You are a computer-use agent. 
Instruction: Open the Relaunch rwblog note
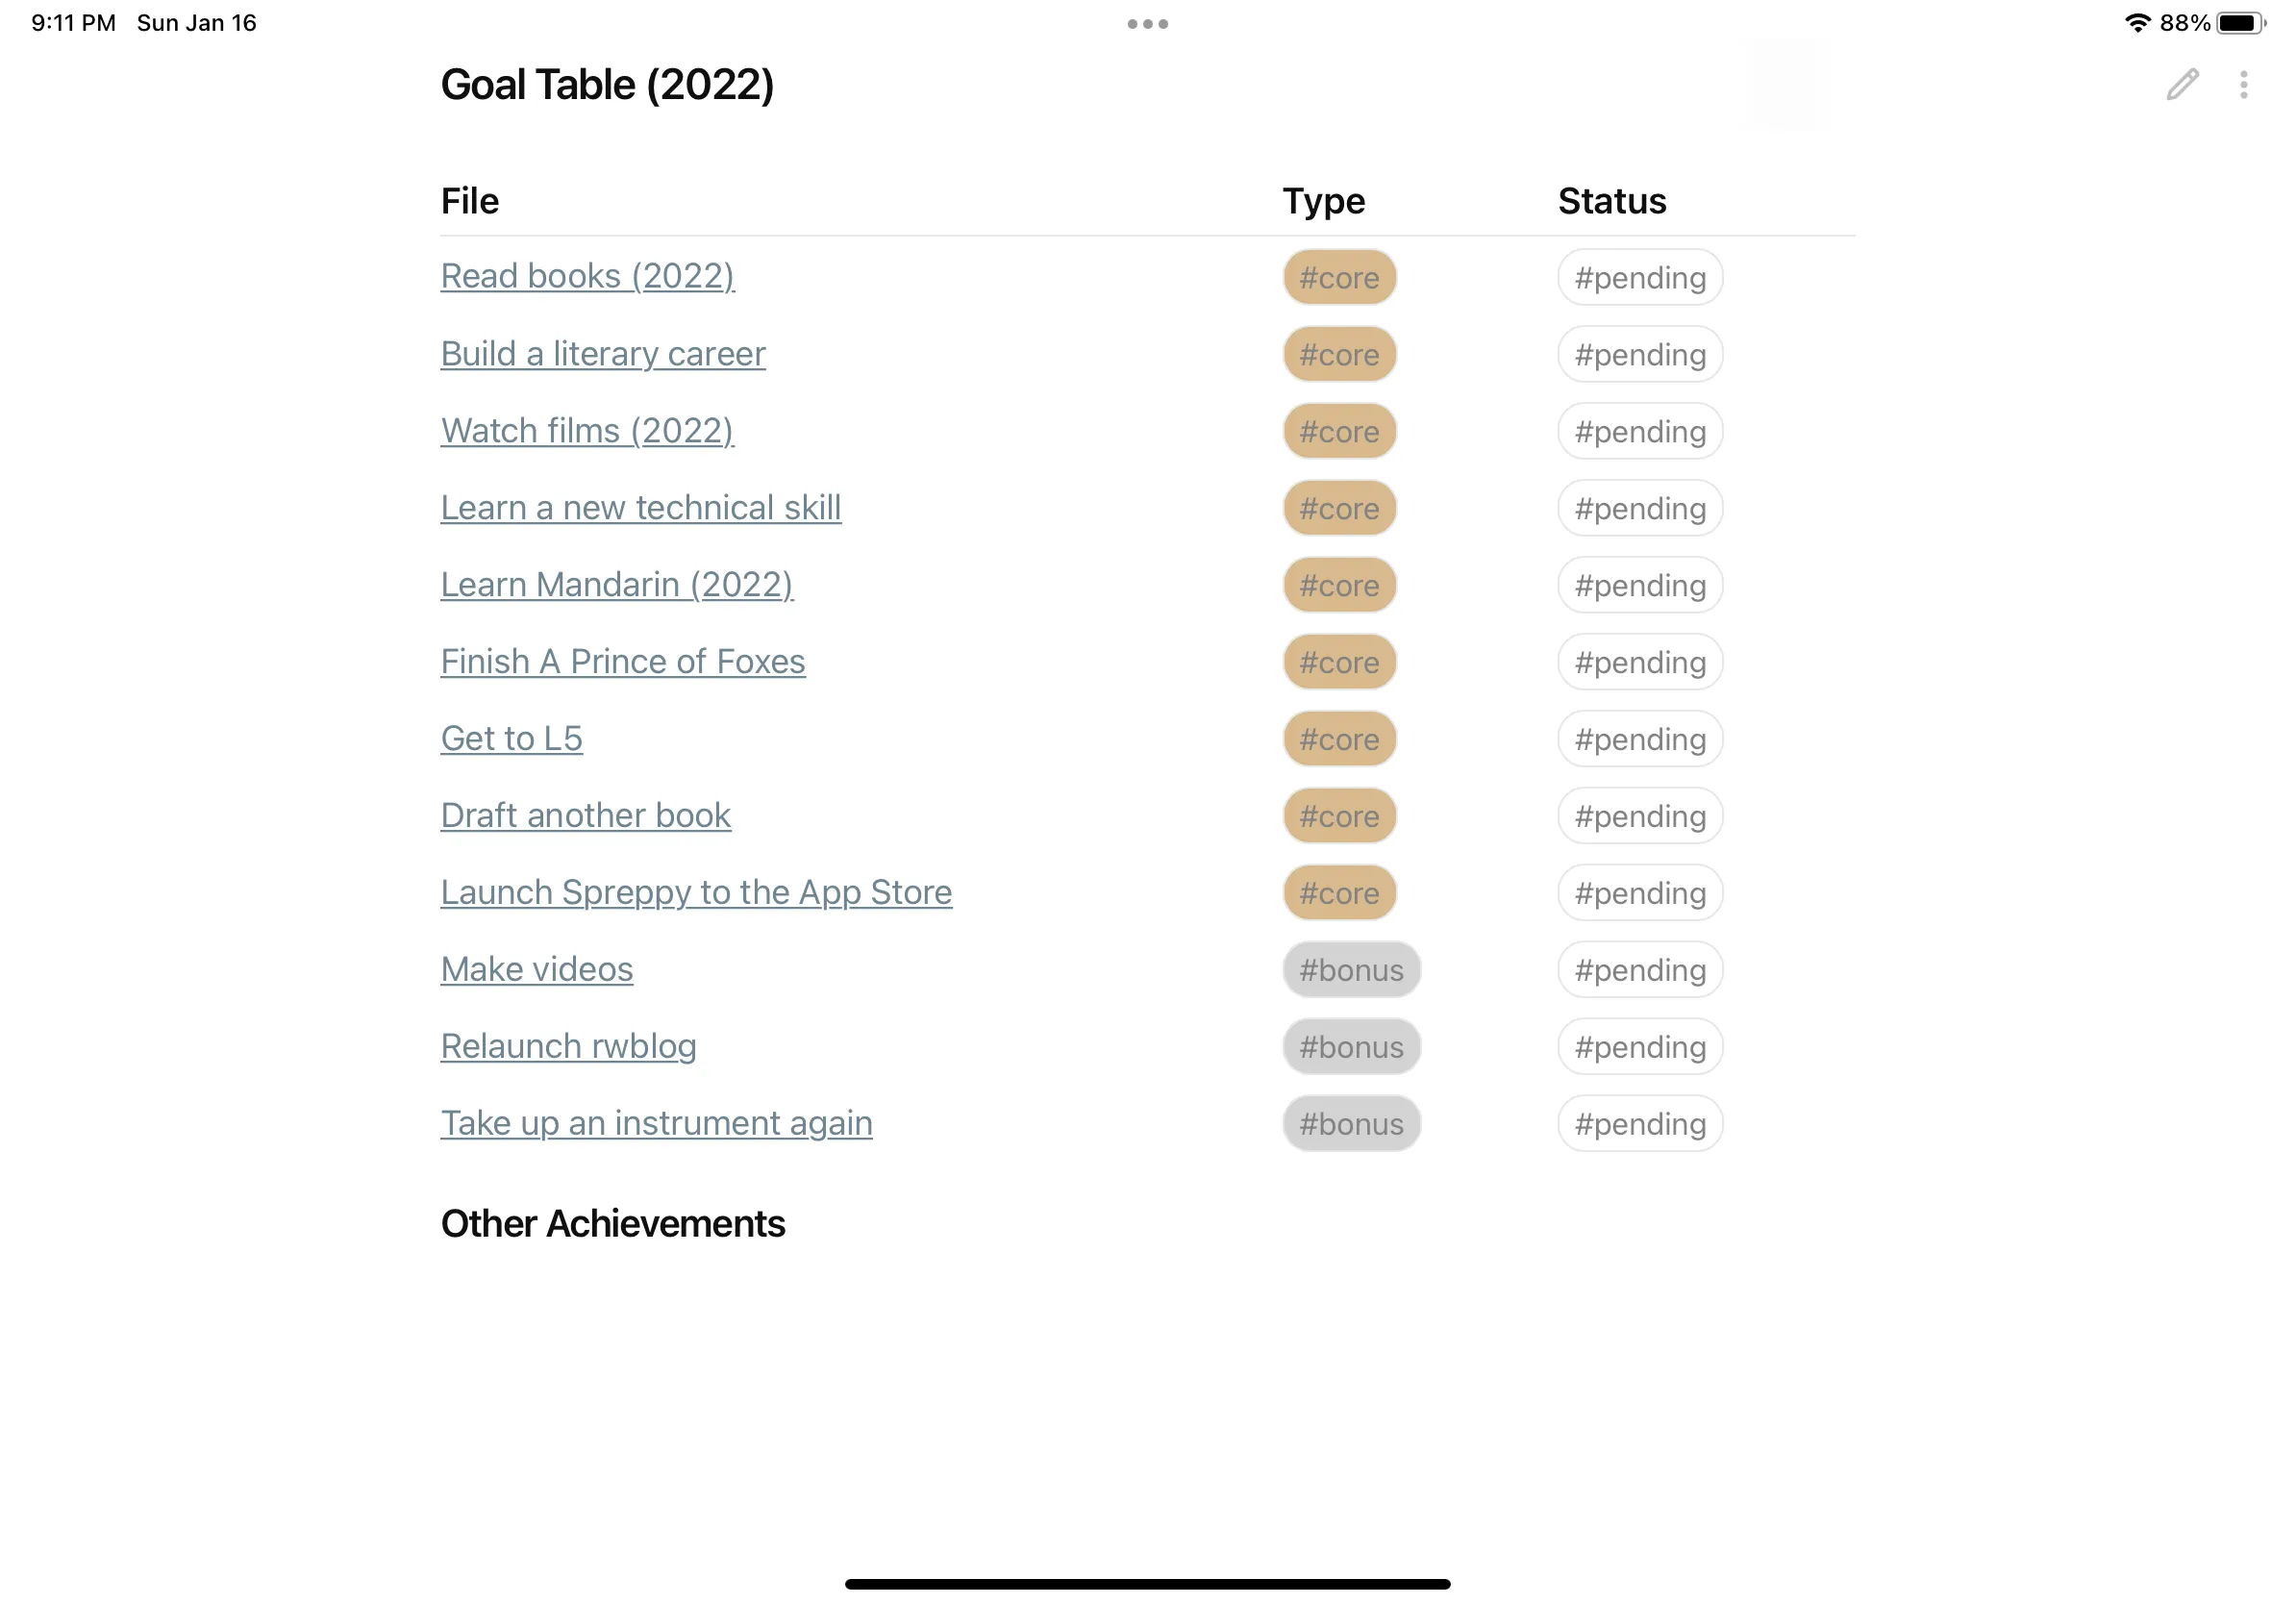[x=568, y=1046]
